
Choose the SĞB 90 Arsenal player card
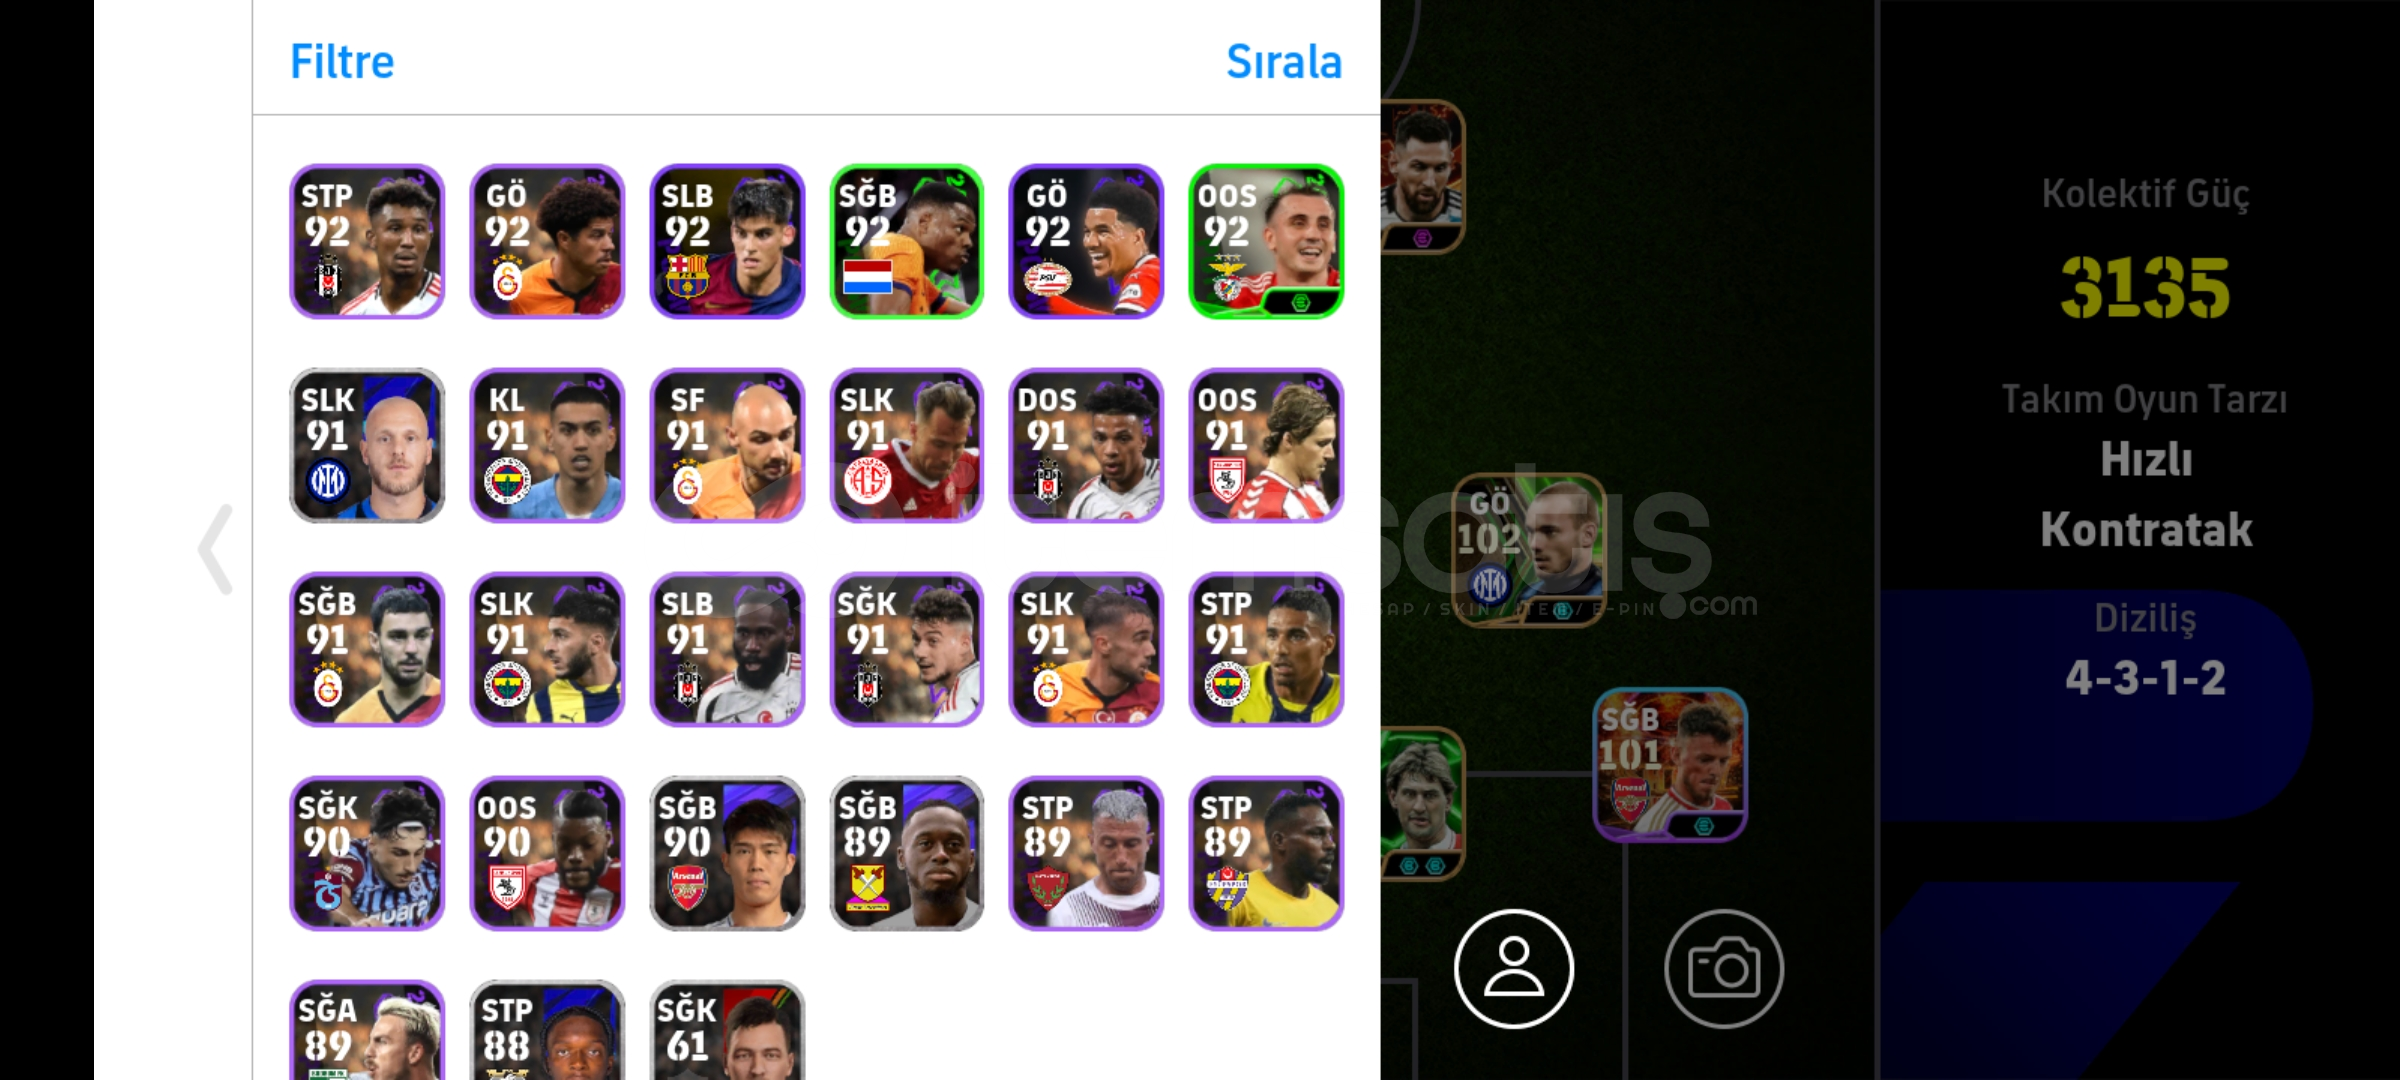[x=727, y=853]
